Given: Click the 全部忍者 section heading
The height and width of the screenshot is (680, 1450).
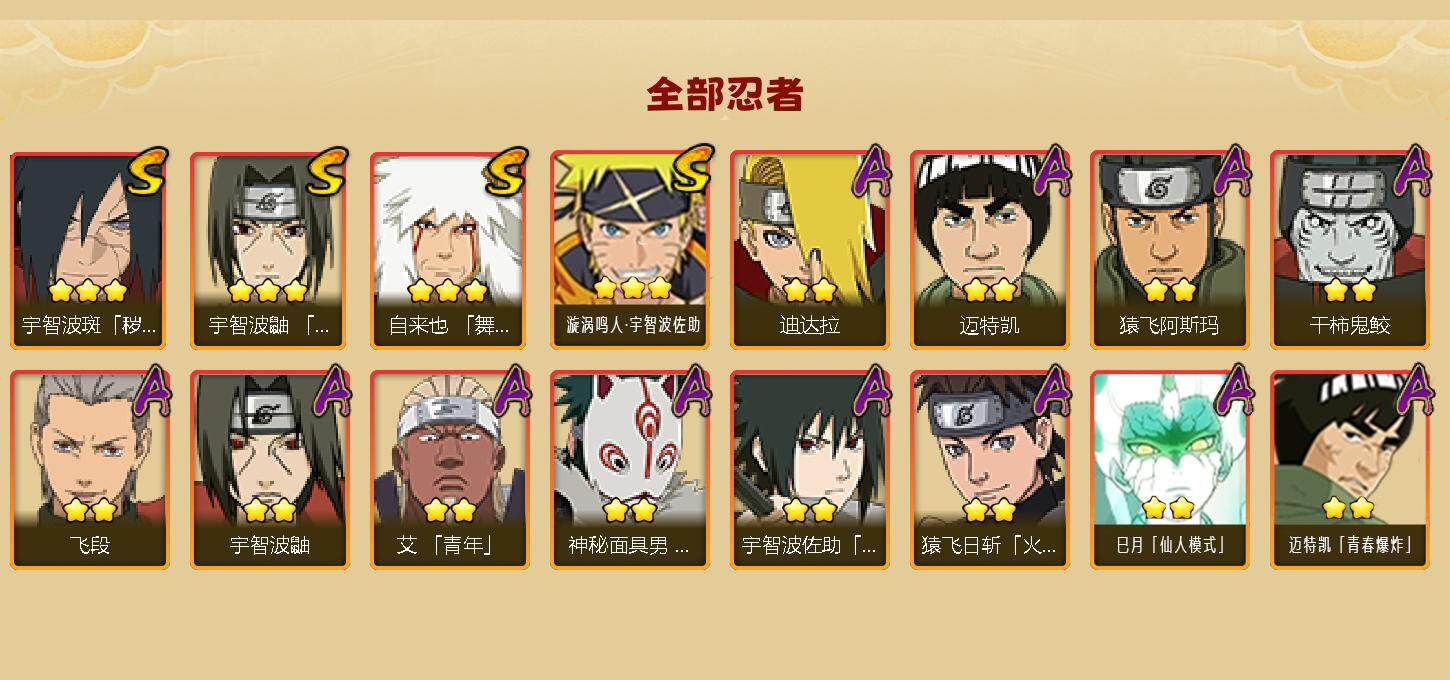Looking at the screenshot, I should 725,94.
